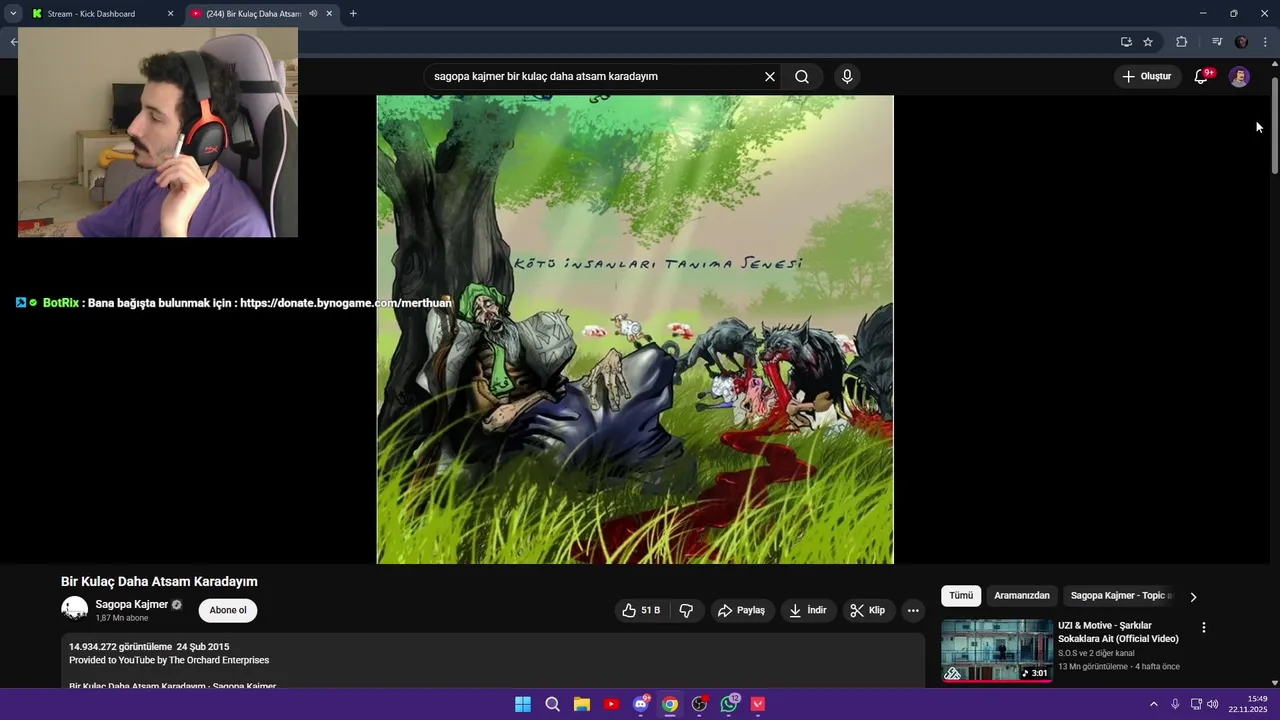Share the video using Paylaş
Screen dimensions: 1280x720
click(742, 610)
